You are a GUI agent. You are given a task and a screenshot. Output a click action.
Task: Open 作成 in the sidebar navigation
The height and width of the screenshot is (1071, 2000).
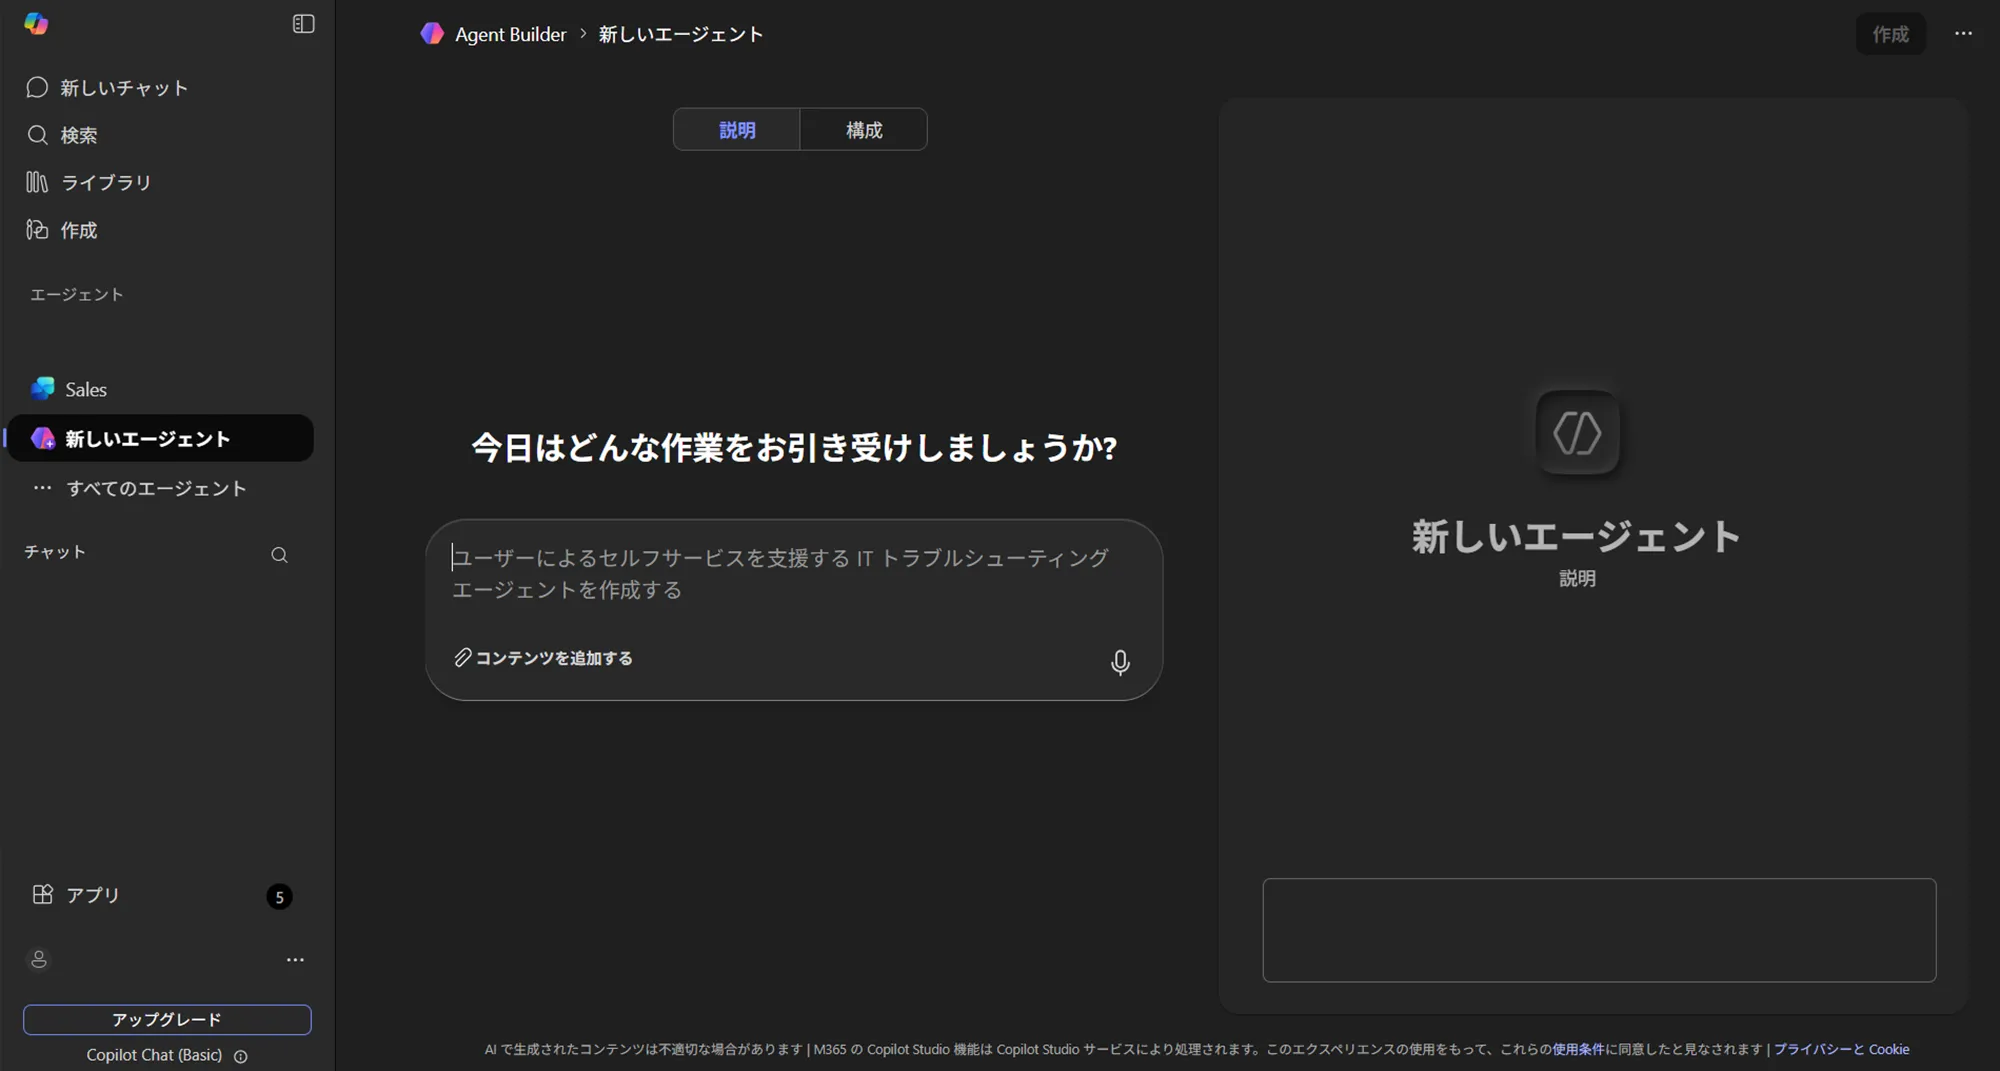click(x=62, y=230)
